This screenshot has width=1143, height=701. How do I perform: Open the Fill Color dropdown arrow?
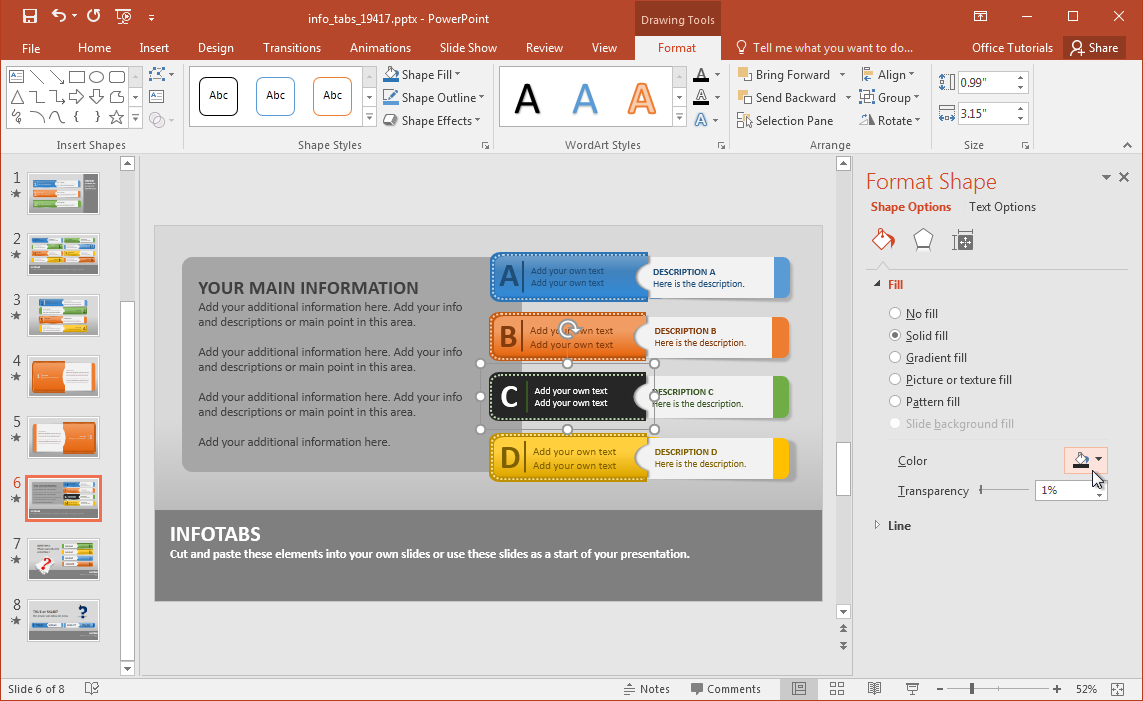click(1100, 460)
